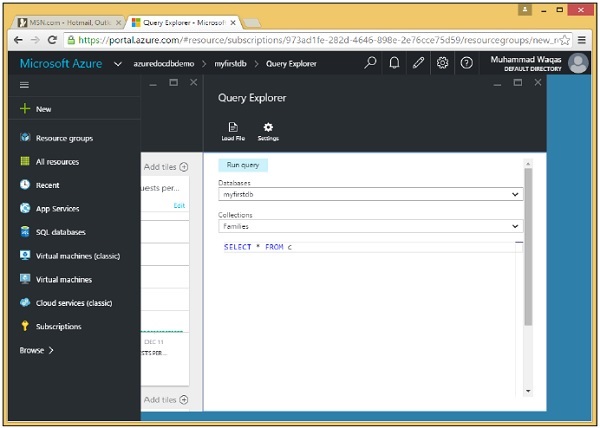Open portal settings gear in top bar
The width and height of the screenshot is (600, 428).
442,63
